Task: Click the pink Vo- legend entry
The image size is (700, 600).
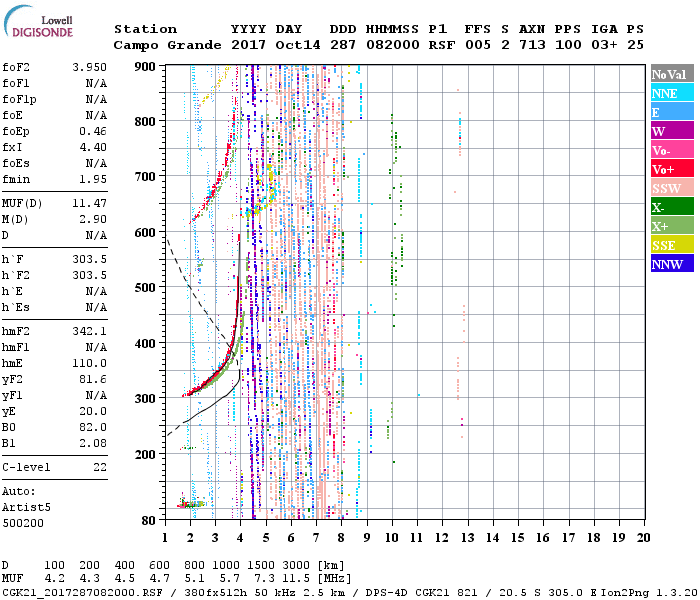Action: [670, 151]
